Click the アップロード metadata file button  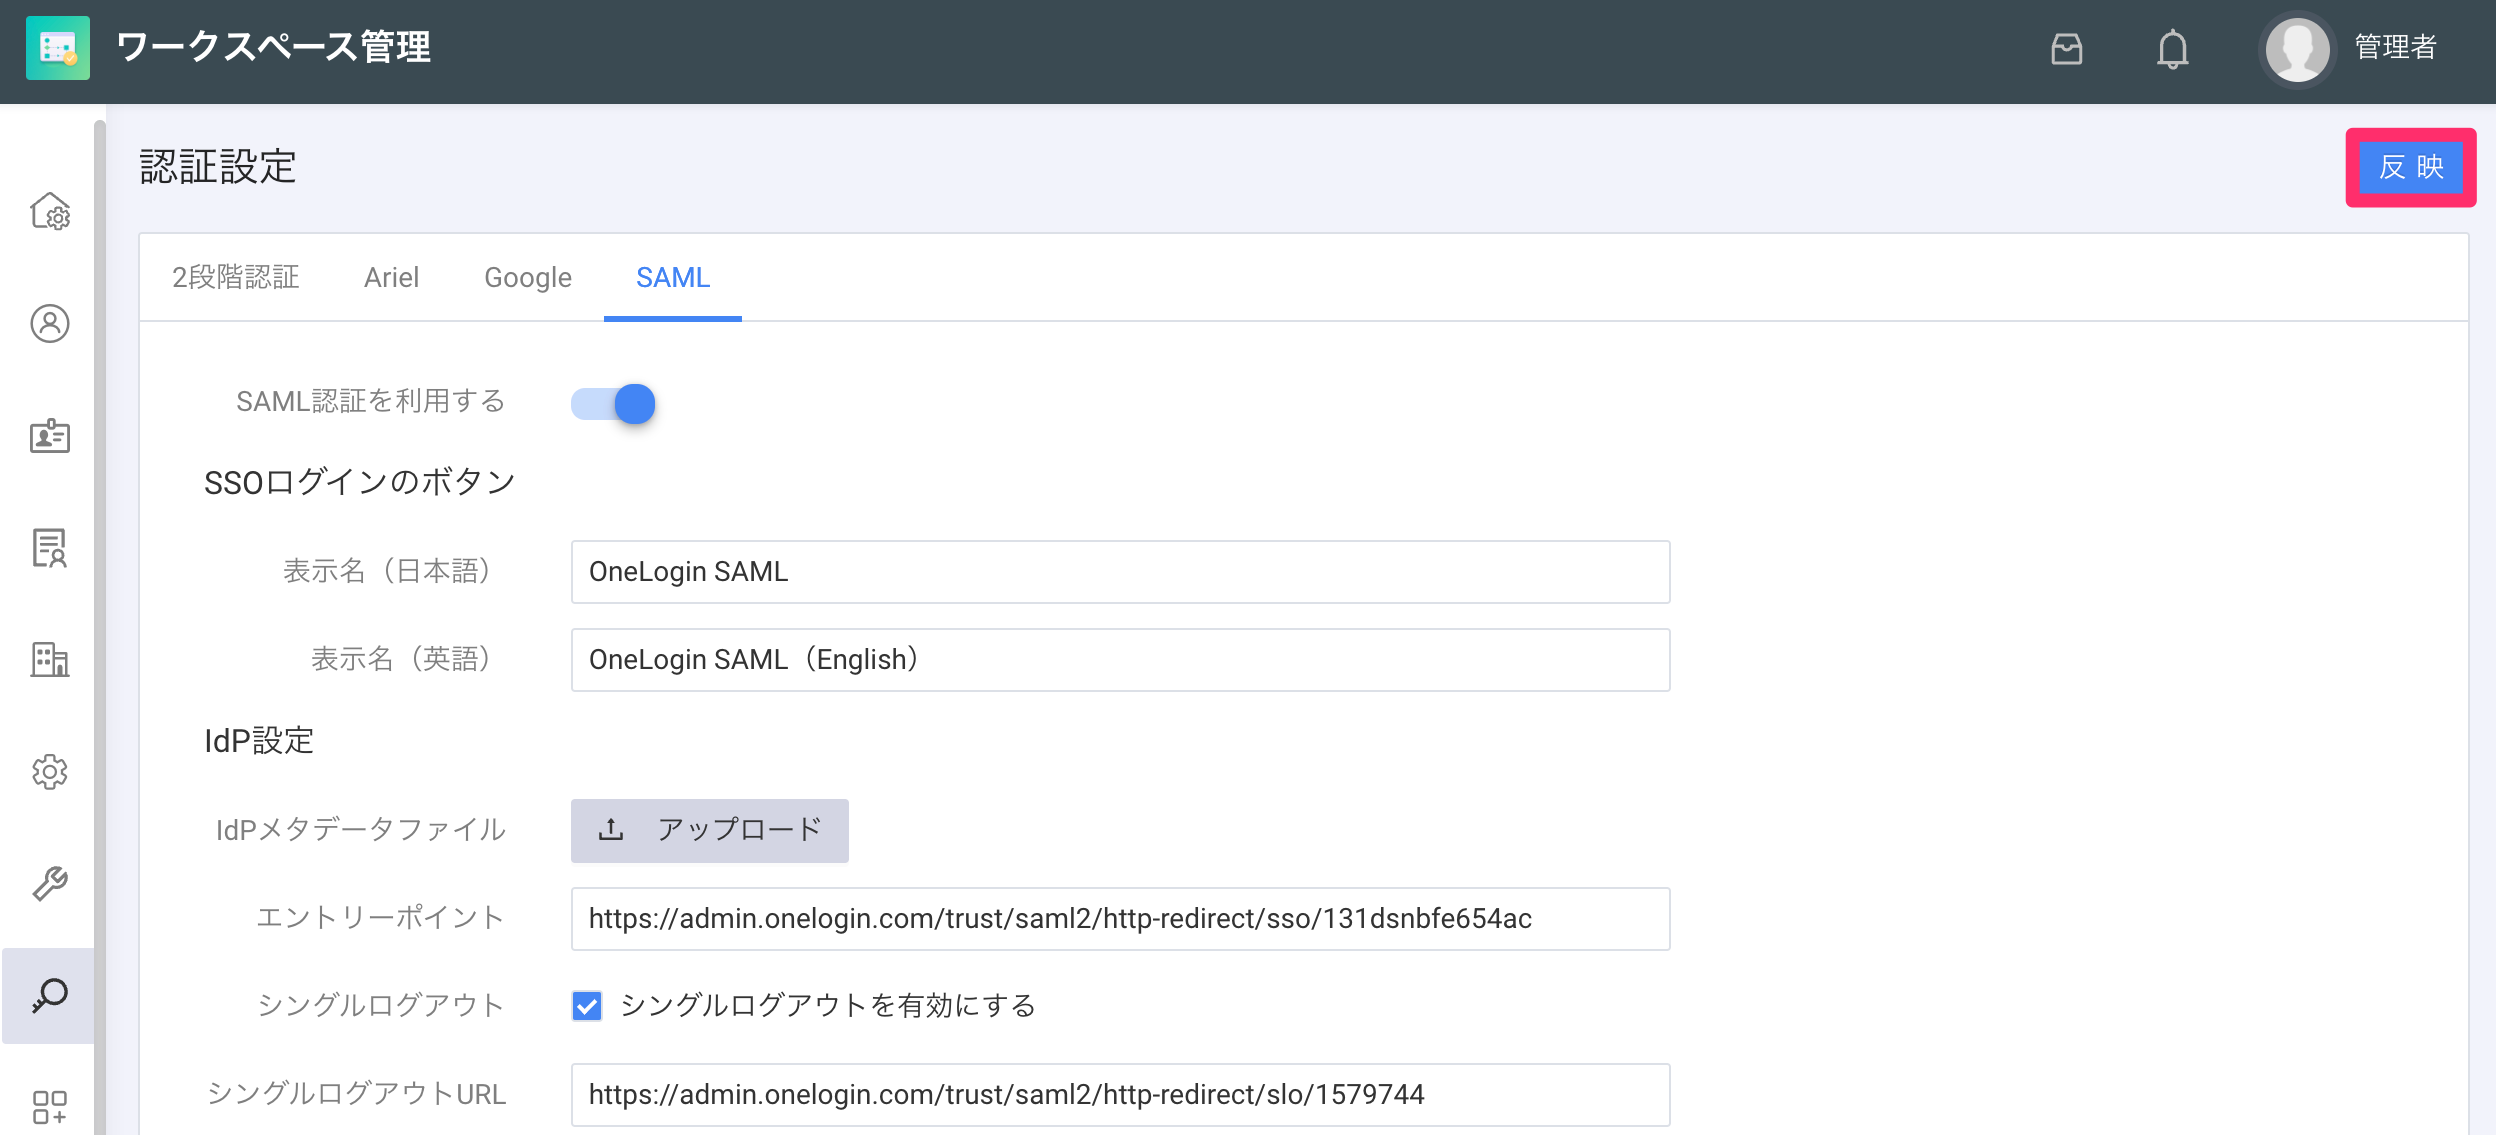[x=709, y=830]
